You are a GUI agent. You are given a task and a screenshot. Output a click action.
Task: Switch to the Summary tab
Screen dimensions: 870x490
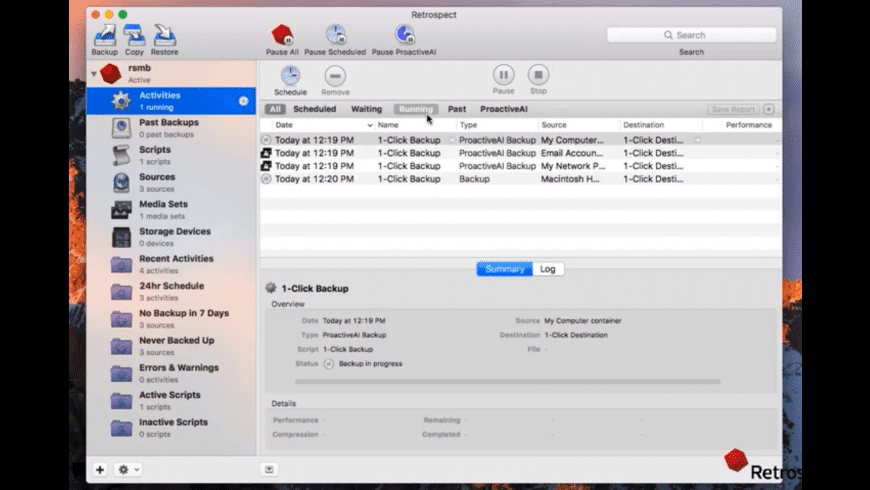(504, 269)
